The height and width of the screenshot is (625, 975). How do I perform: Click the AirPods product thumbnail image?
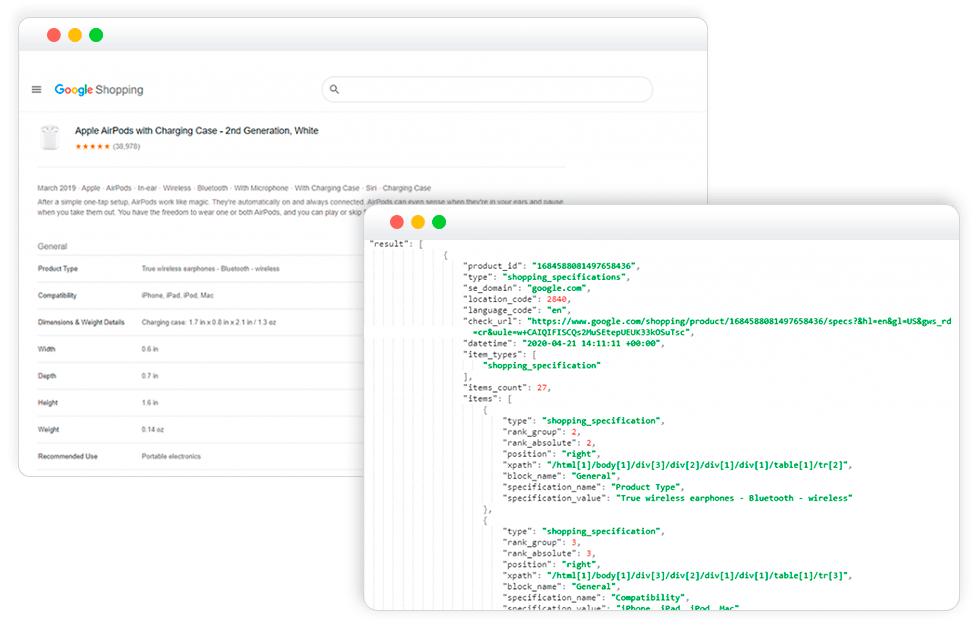[50, 137]
